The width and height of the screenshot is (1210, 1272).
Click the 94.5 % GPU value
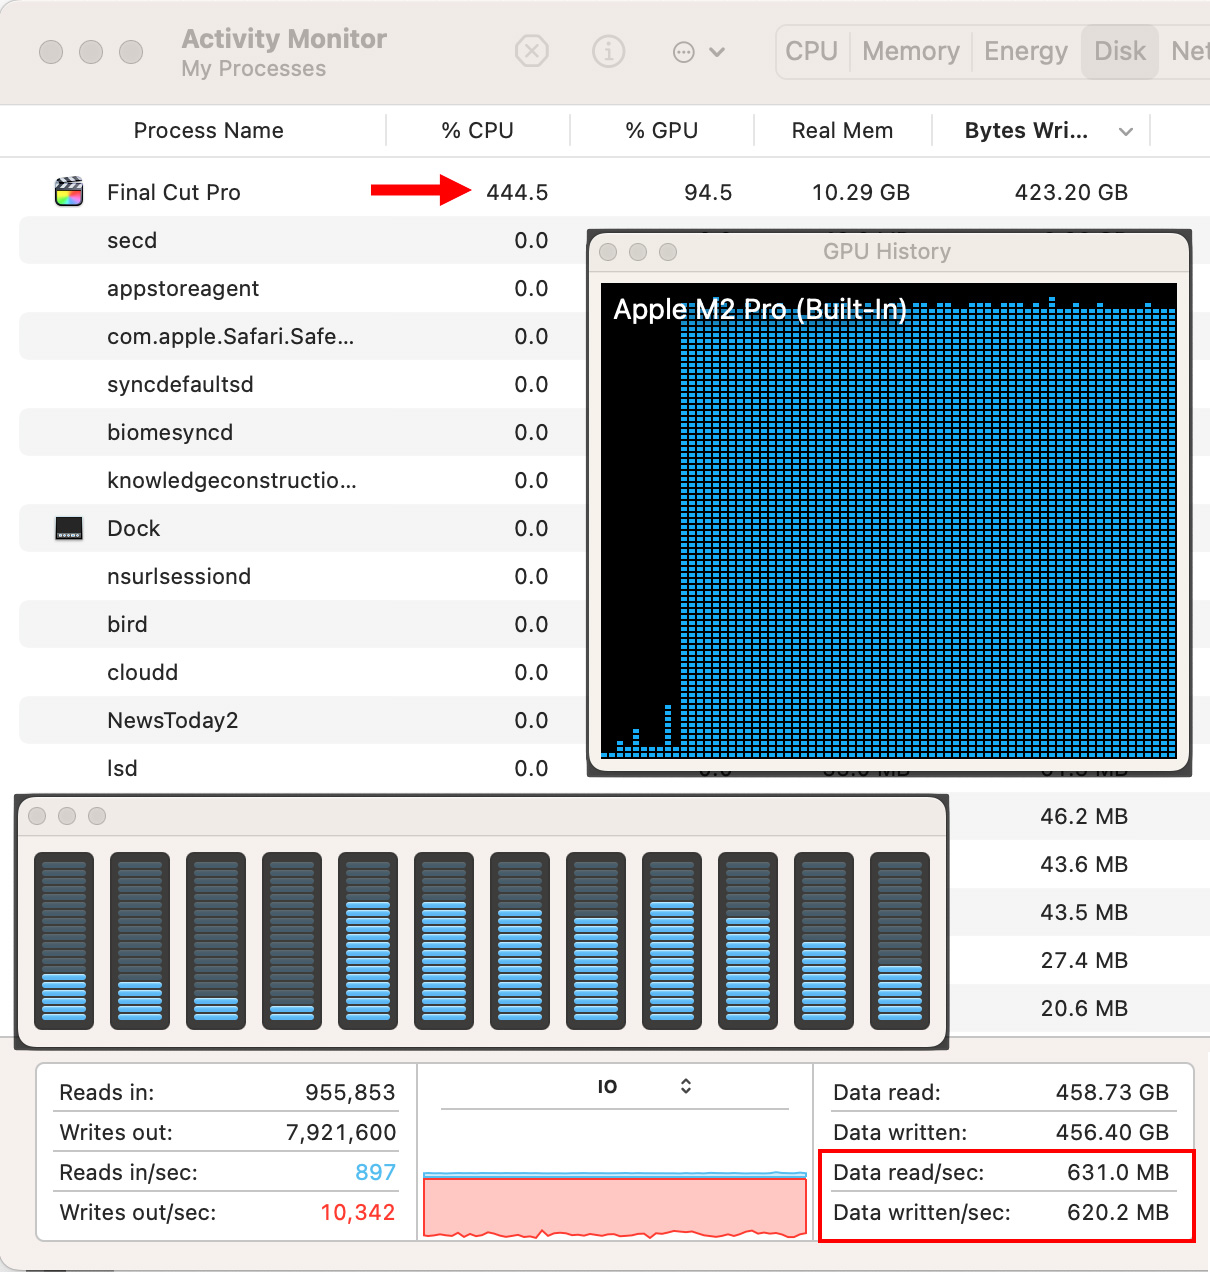pyautogui.click(x=708, y=192)
